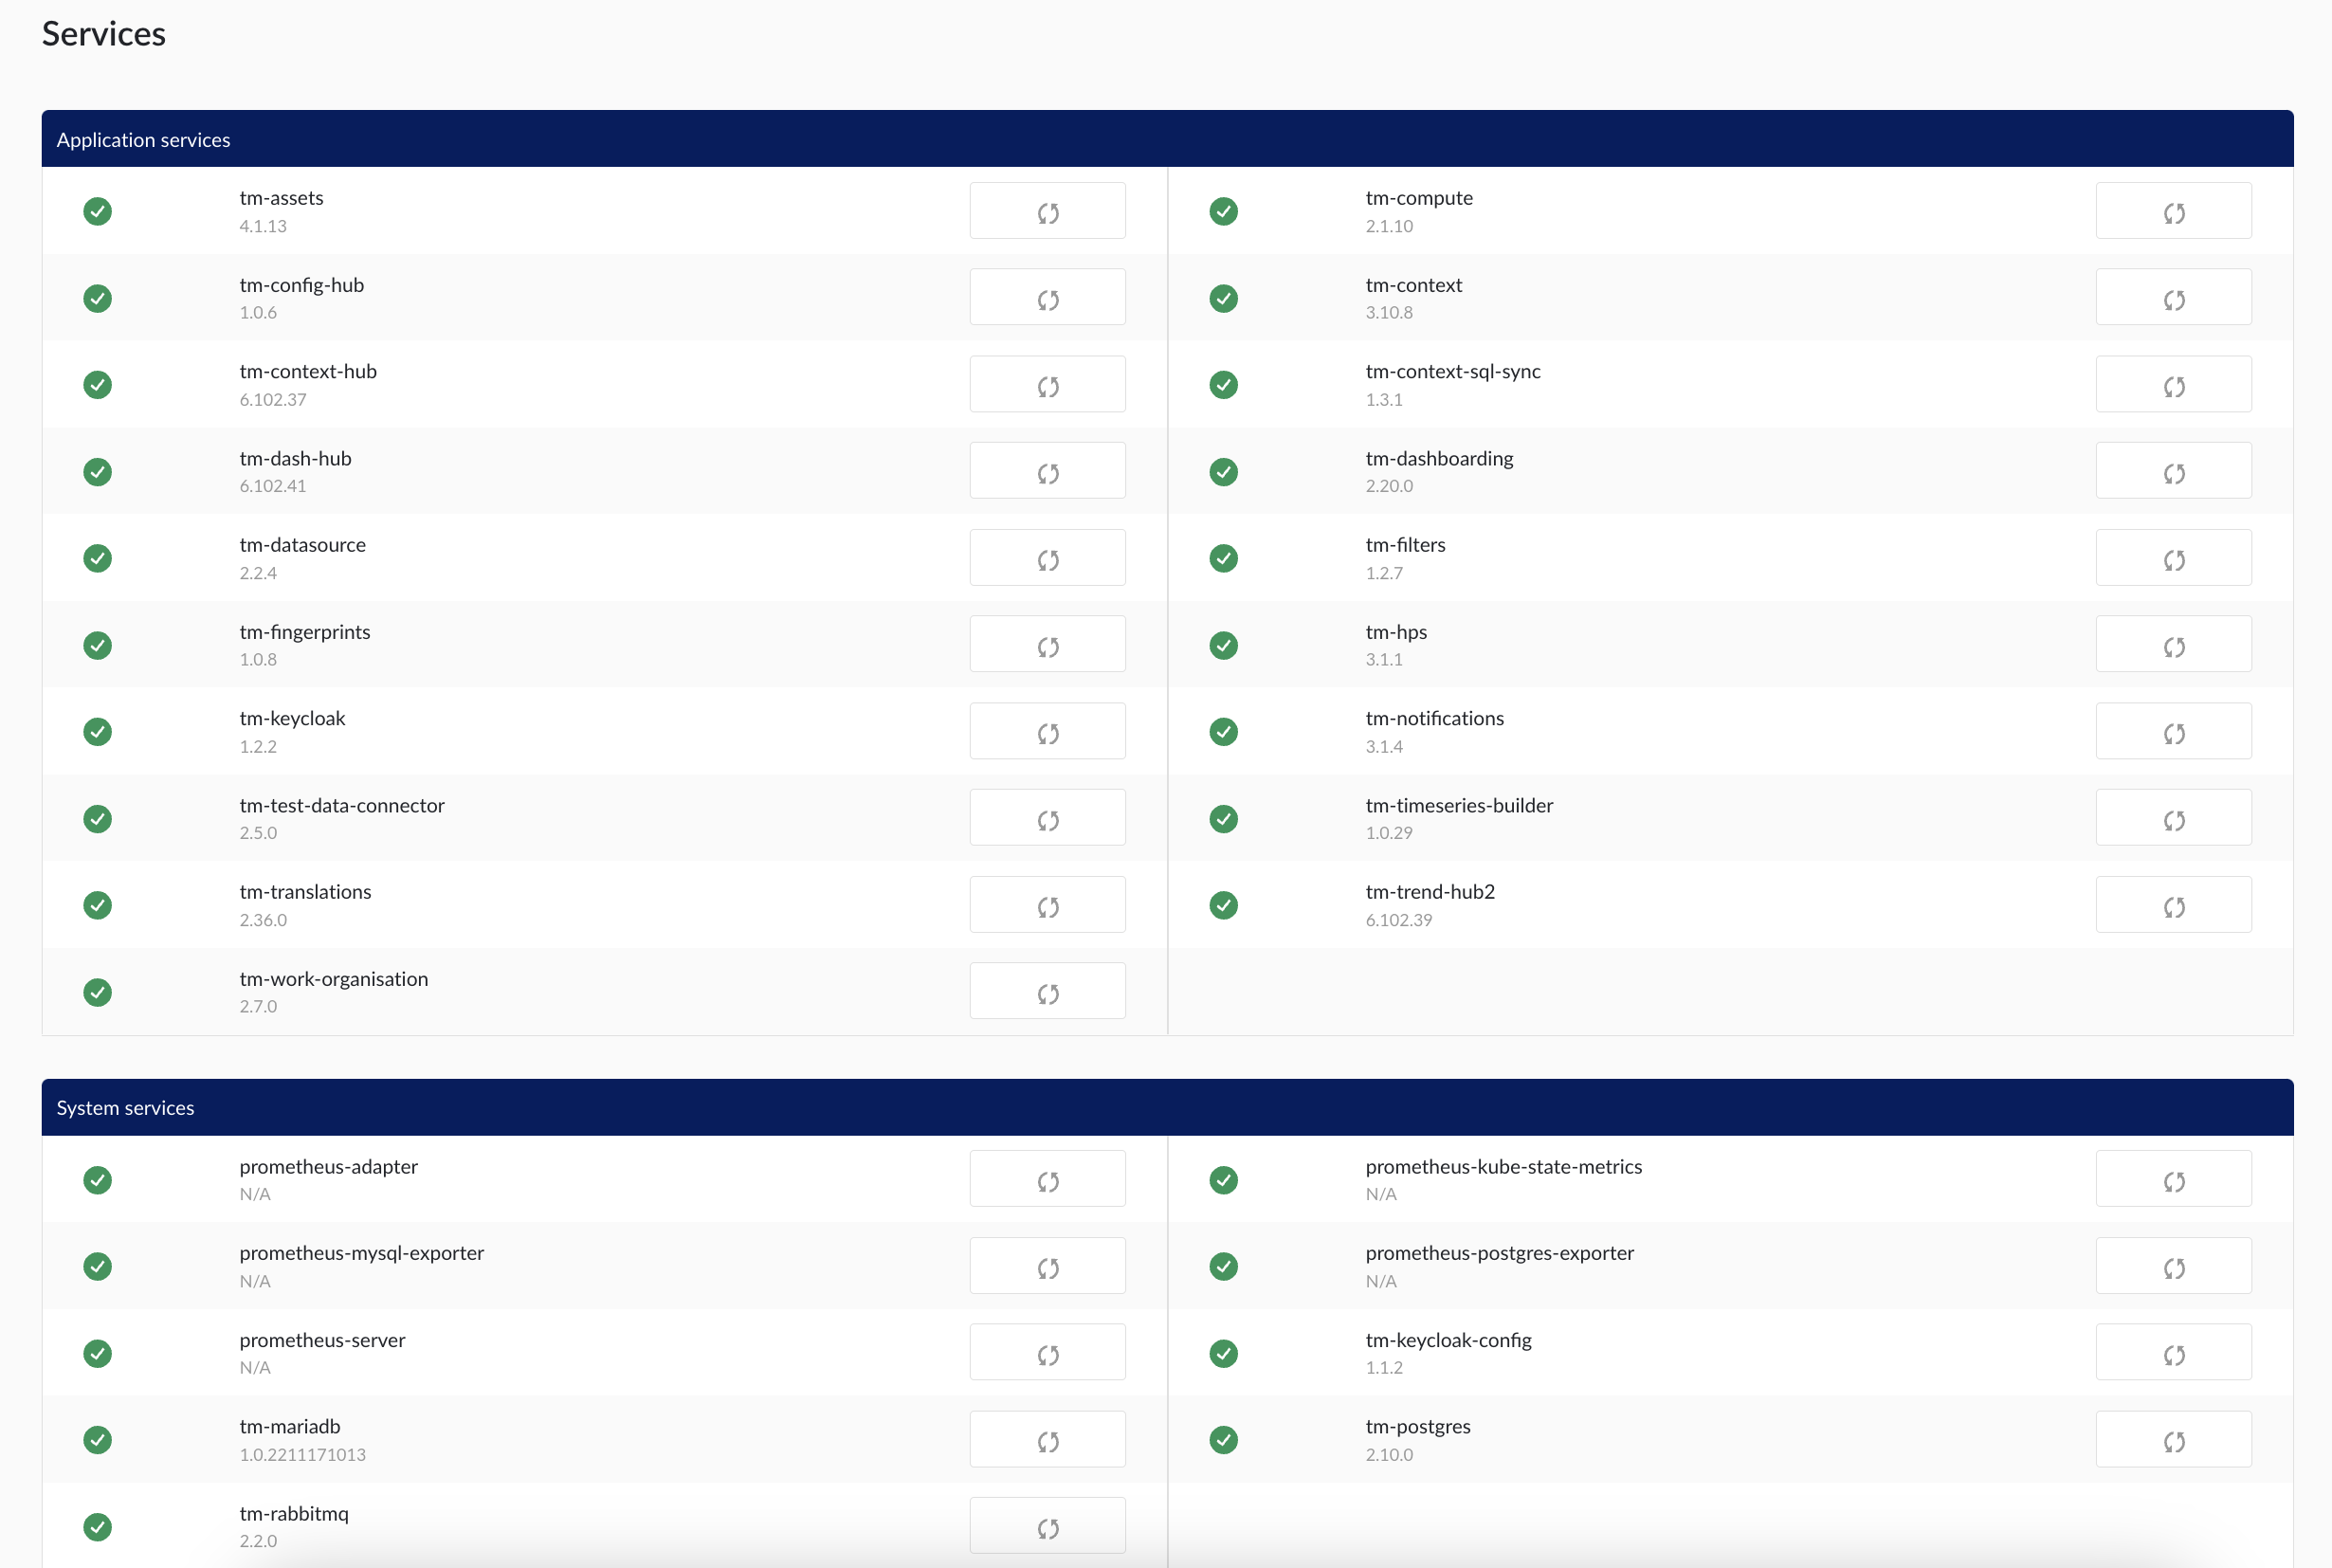Click the tm-context-hub service name
2332x1568 pixels.
coord(308,371)
